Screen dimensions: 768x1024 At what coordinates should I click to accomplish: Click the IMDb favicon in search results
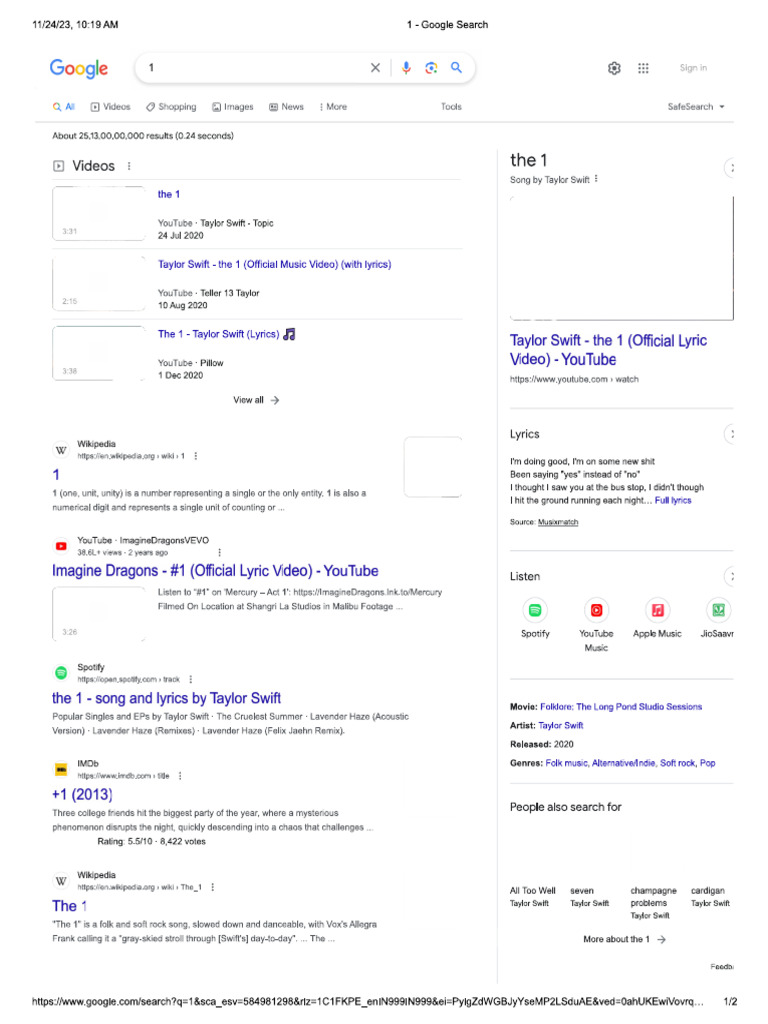pyautogui.click(x=61, y=770)
